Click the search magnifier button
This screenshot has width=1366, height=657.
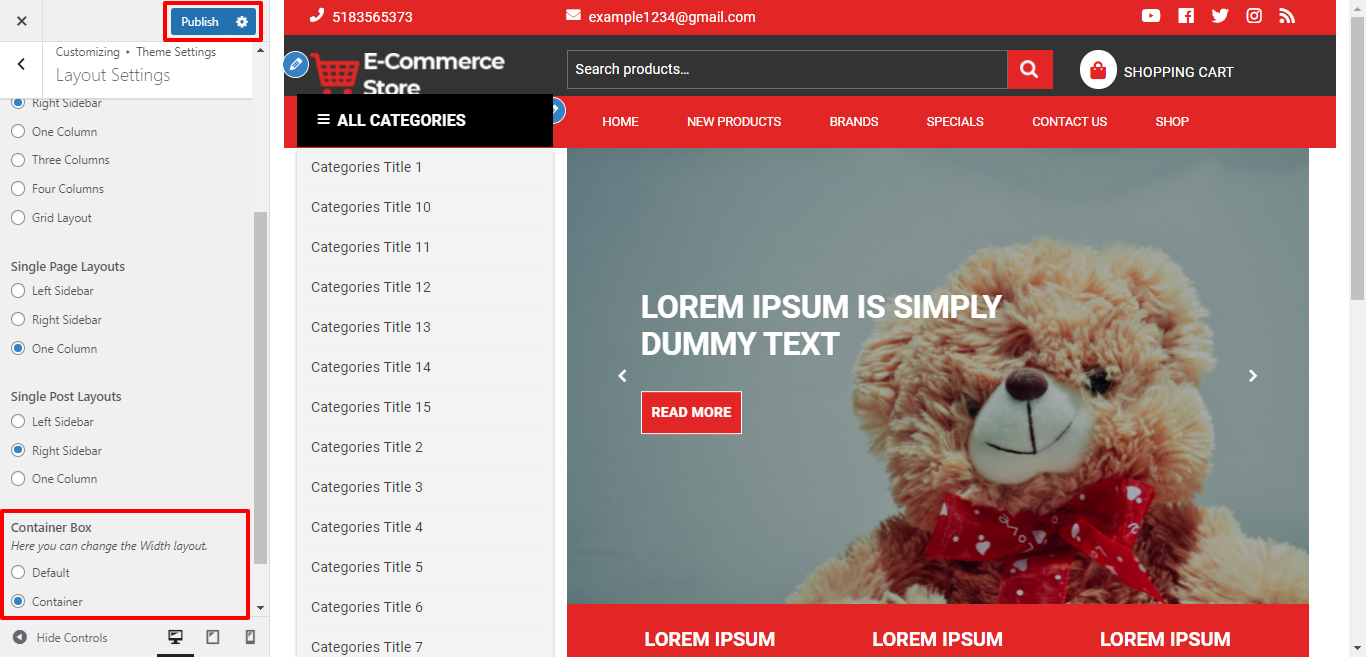(x=1029, y=69)
